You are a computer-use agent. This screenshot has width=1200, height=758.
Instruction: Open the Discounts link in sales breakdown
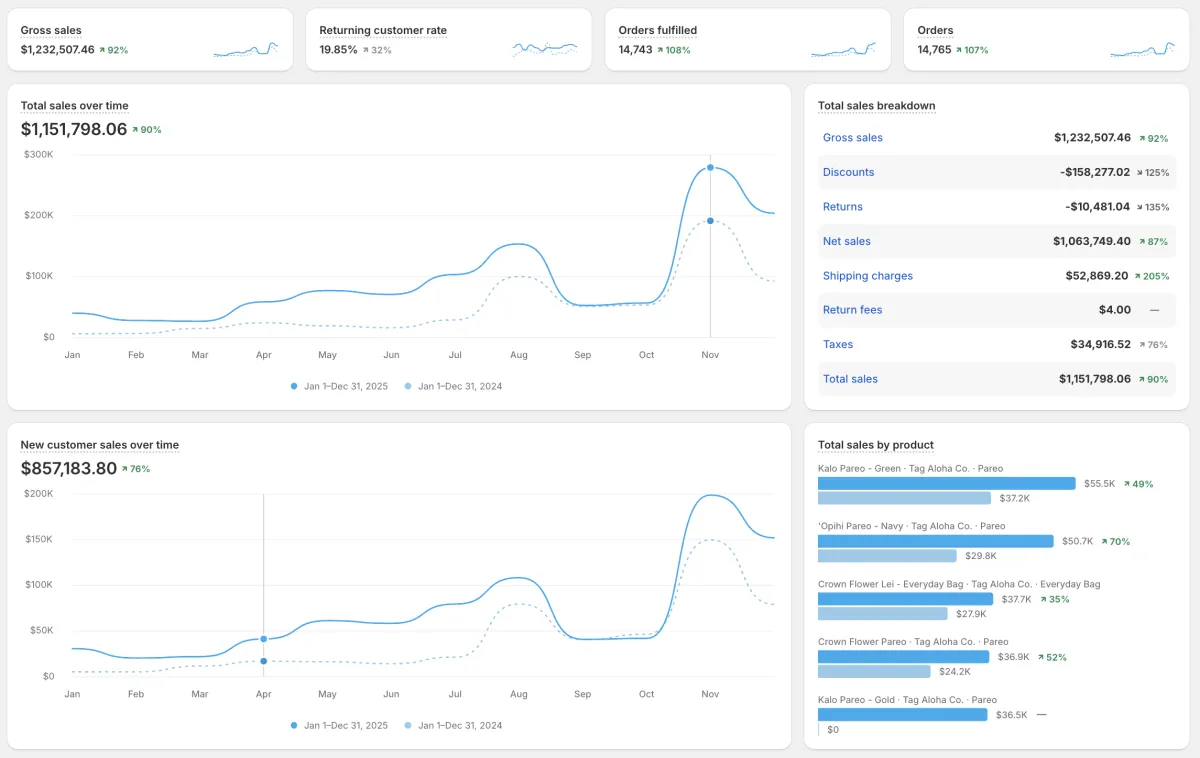[x=848, y=172]
